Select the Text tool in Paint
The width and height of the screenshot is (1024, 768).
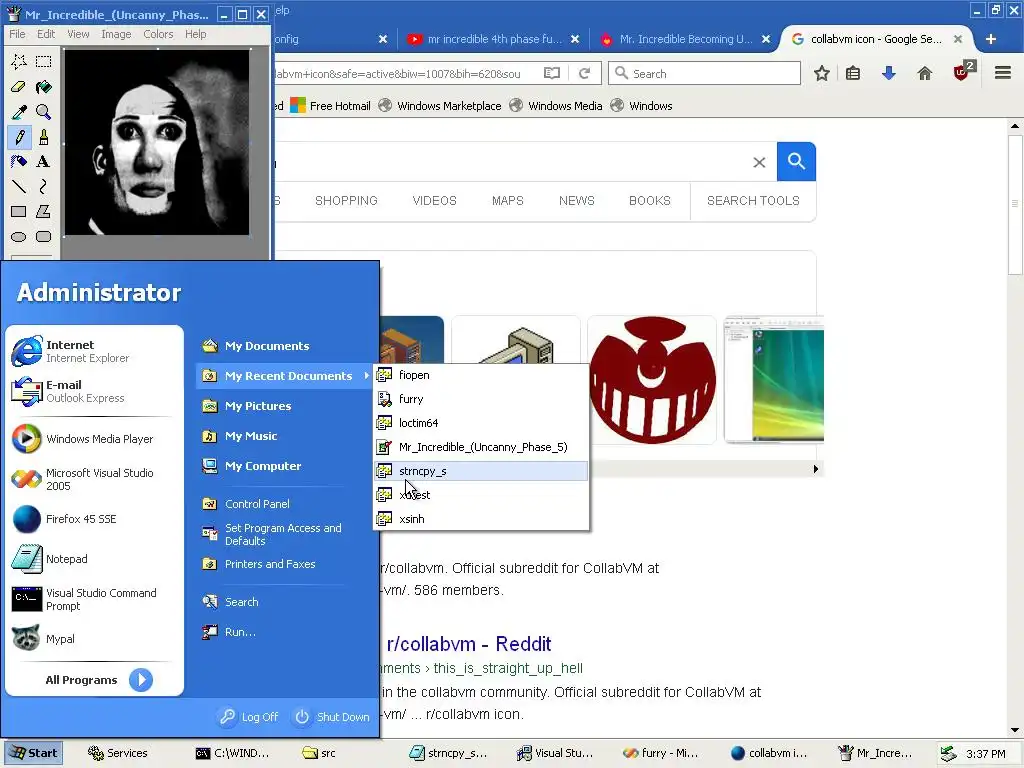tap(44, 162)
